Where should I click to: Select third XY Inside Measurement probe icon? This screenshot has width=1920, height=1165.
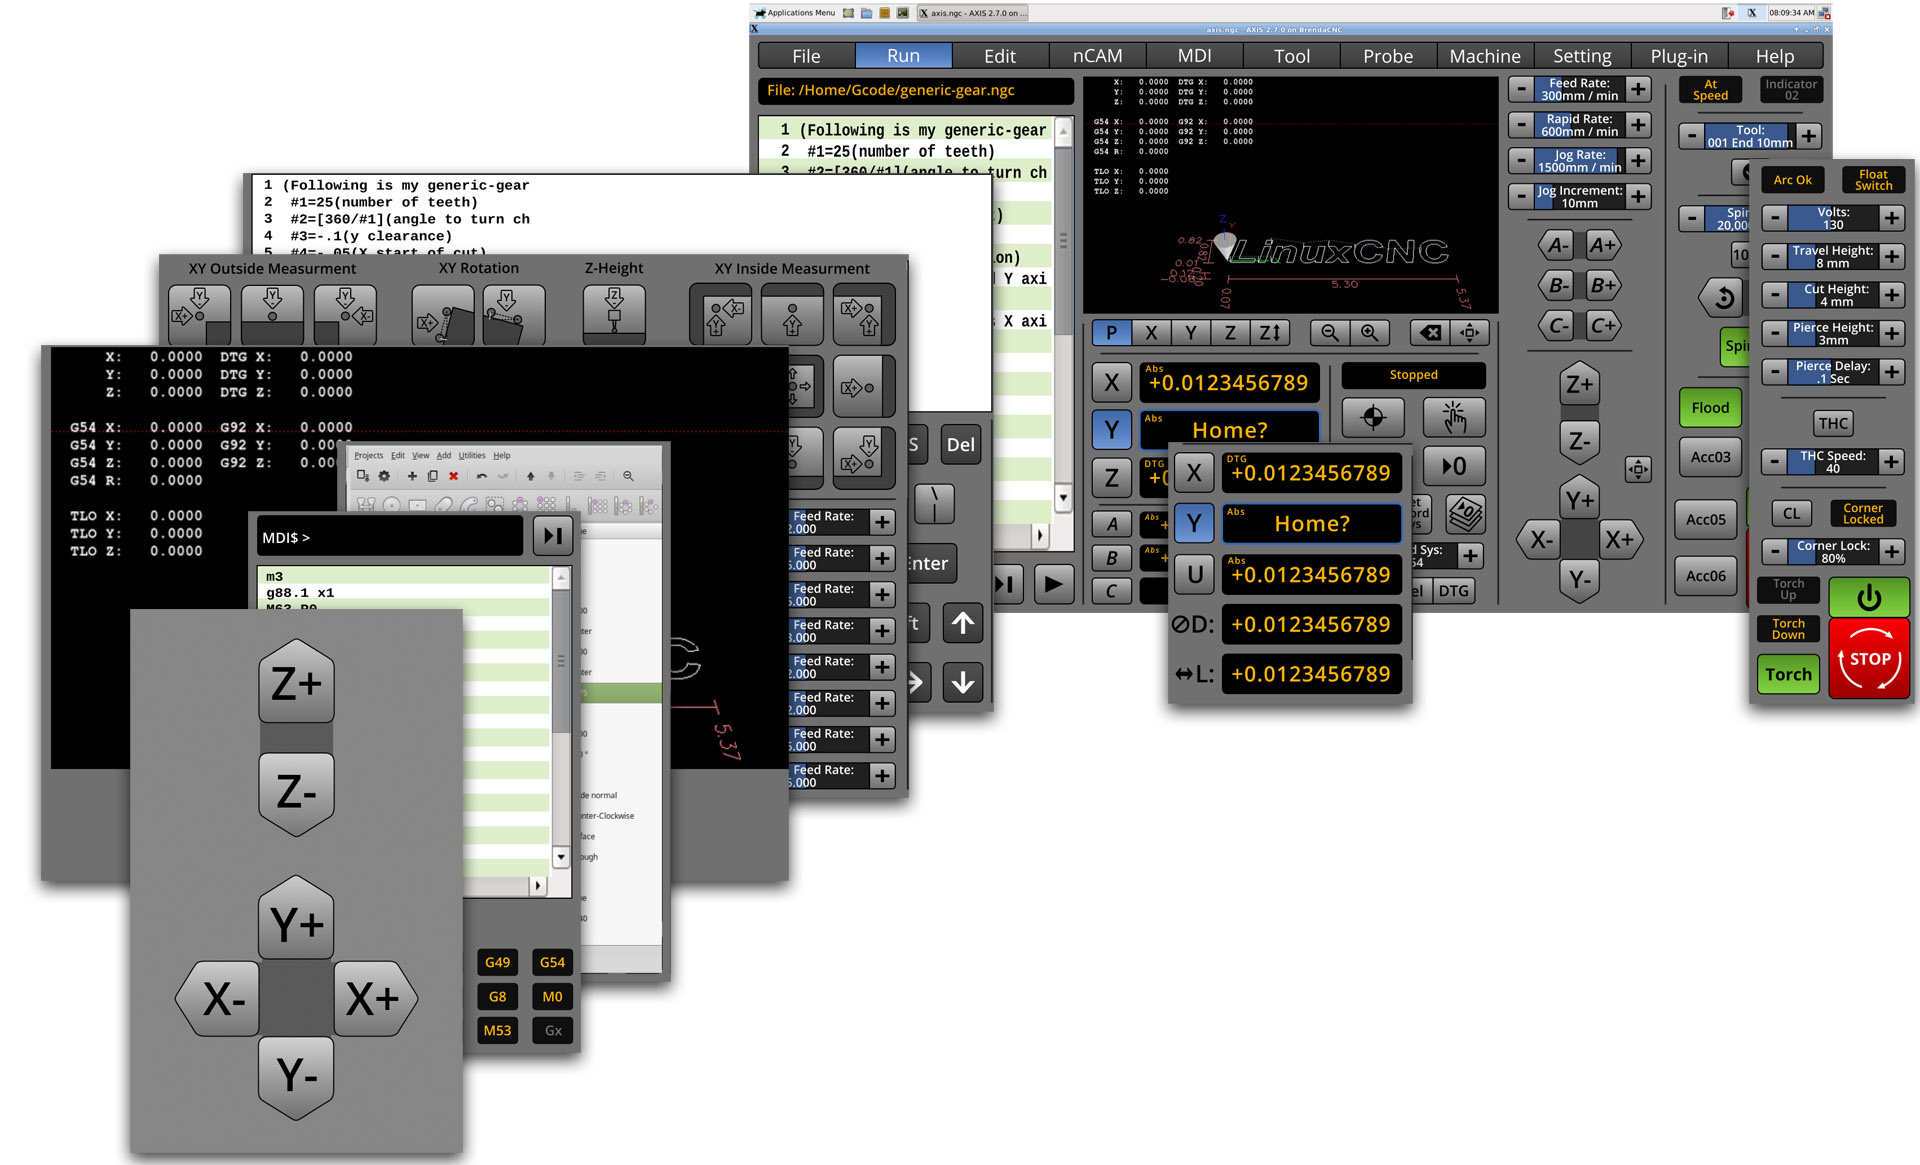[864, 314]
